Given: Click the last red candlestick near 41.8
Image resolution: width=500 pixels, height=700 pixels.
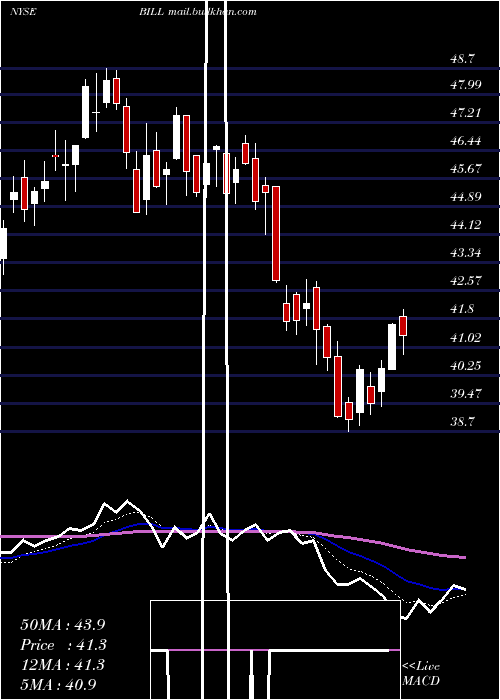Looking at the screenshot, I should click(x=403, y=326).
